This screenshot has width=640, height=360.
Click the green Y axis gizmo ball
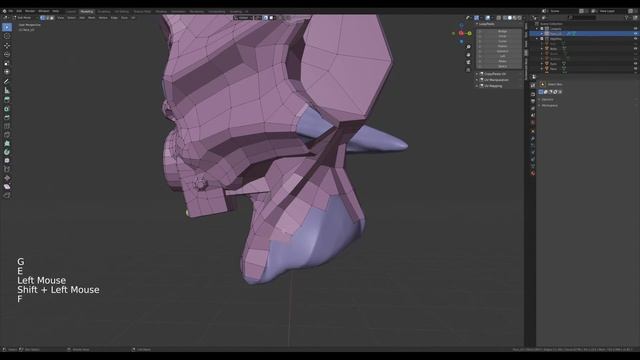(469, 33)
